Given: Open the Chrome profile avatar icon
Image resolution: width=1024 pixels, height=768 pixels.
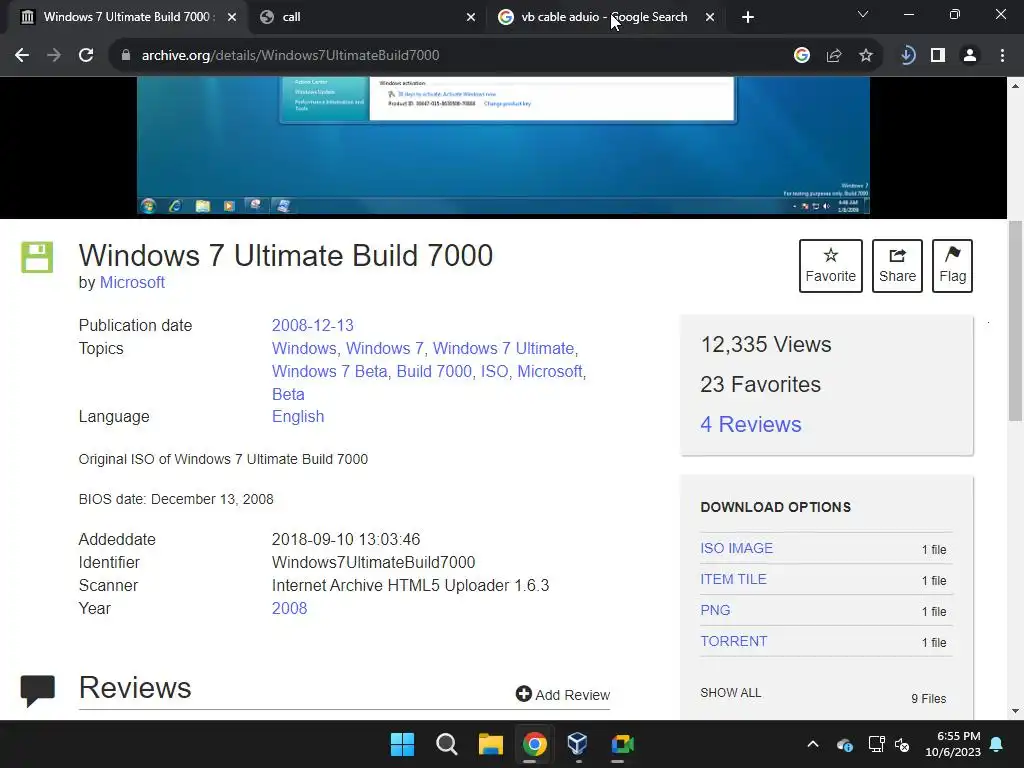Looking at the screenshot, I should pos(970,56).
